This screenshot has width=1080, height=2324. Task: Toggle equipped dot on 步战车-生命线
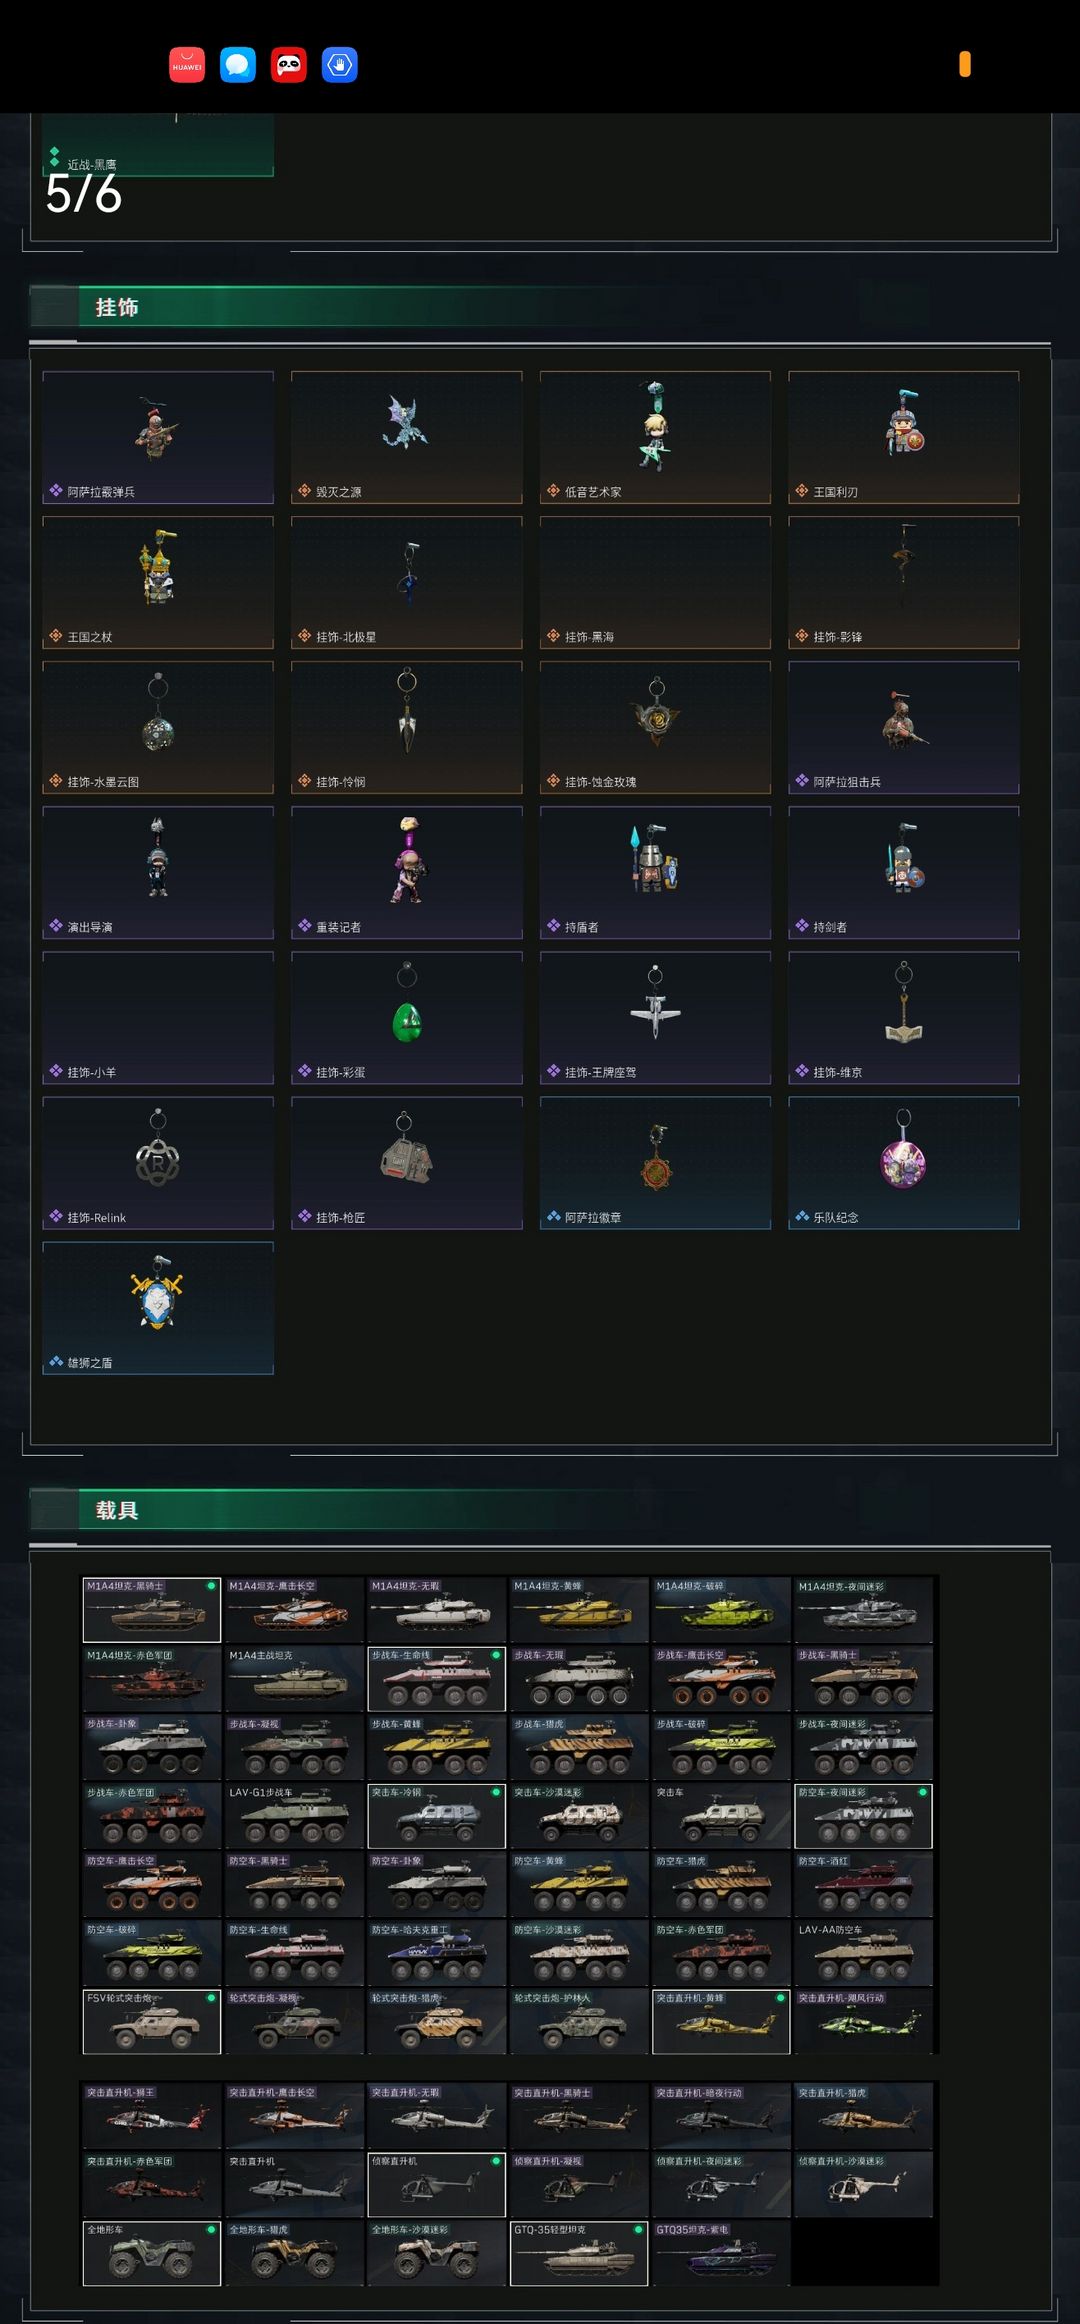pyautogui.click(x=496, y=1655)
